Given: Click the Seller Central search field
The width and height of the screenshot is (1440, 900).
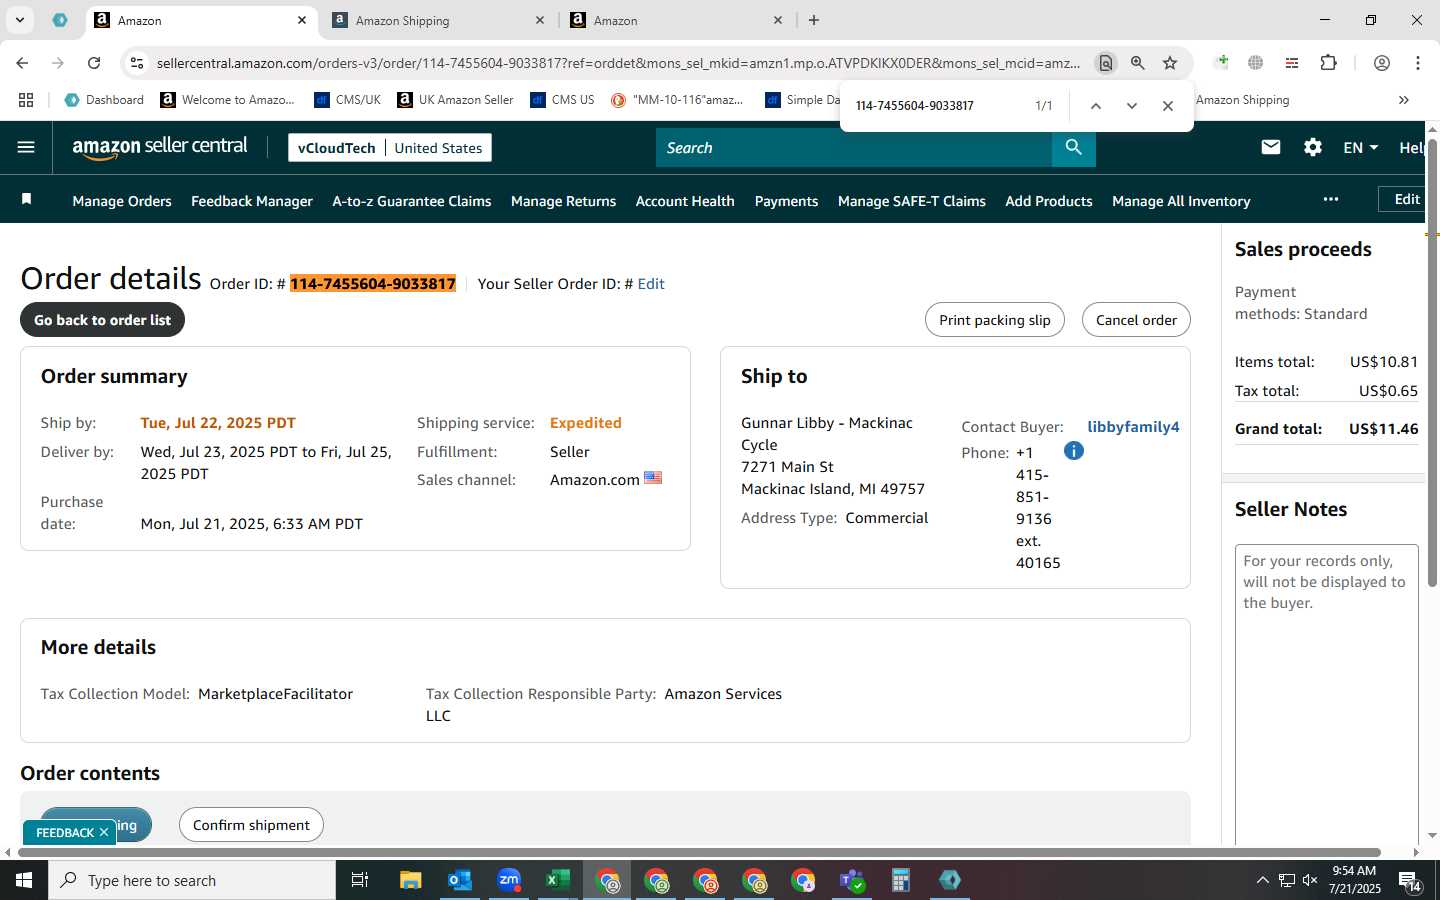Looking at the screenshot, I should [854, 147].
